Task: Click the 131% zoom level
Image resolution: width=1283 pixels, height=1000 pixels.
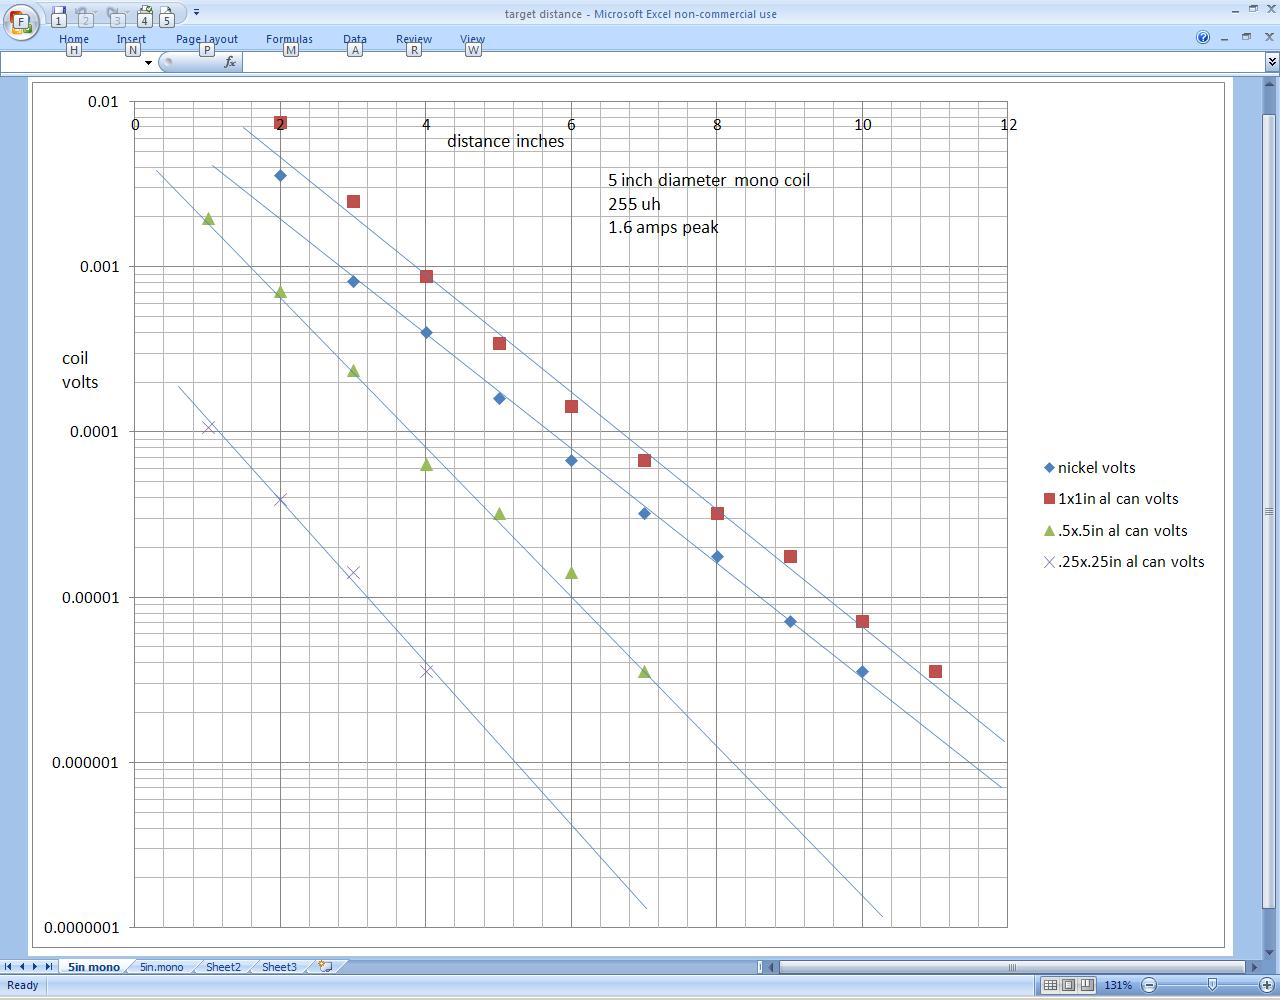Action: 1117,985
